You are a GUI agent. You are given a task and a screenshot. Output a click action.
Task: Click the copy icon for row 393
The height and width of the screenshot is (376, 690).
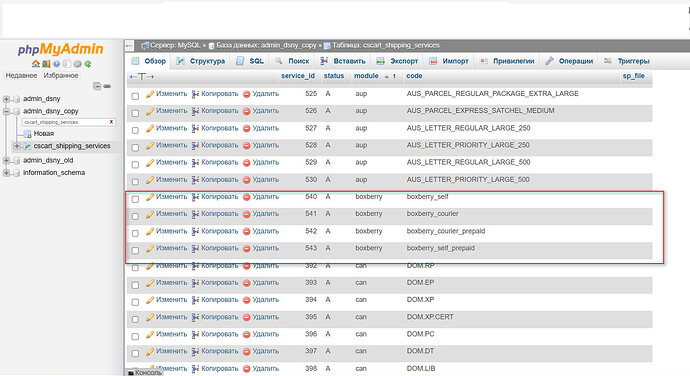(195, 283)
